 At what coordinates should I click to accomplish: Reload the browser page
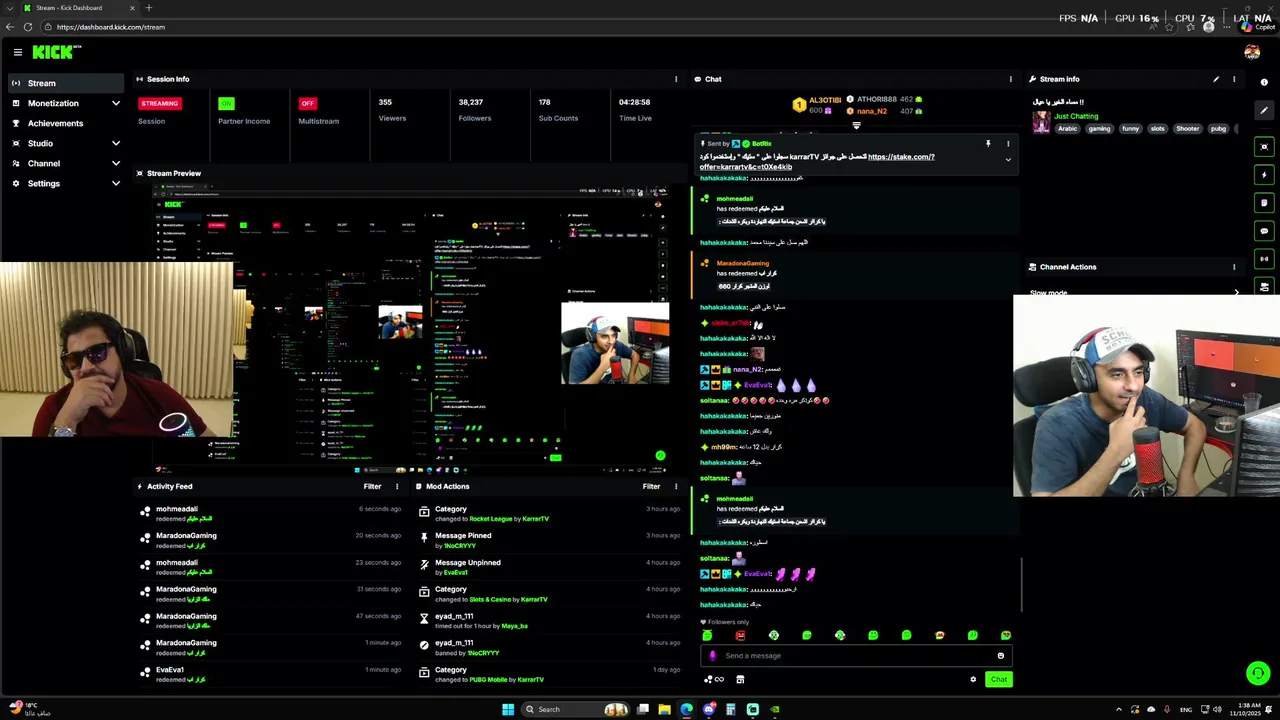tap(28, 27)
